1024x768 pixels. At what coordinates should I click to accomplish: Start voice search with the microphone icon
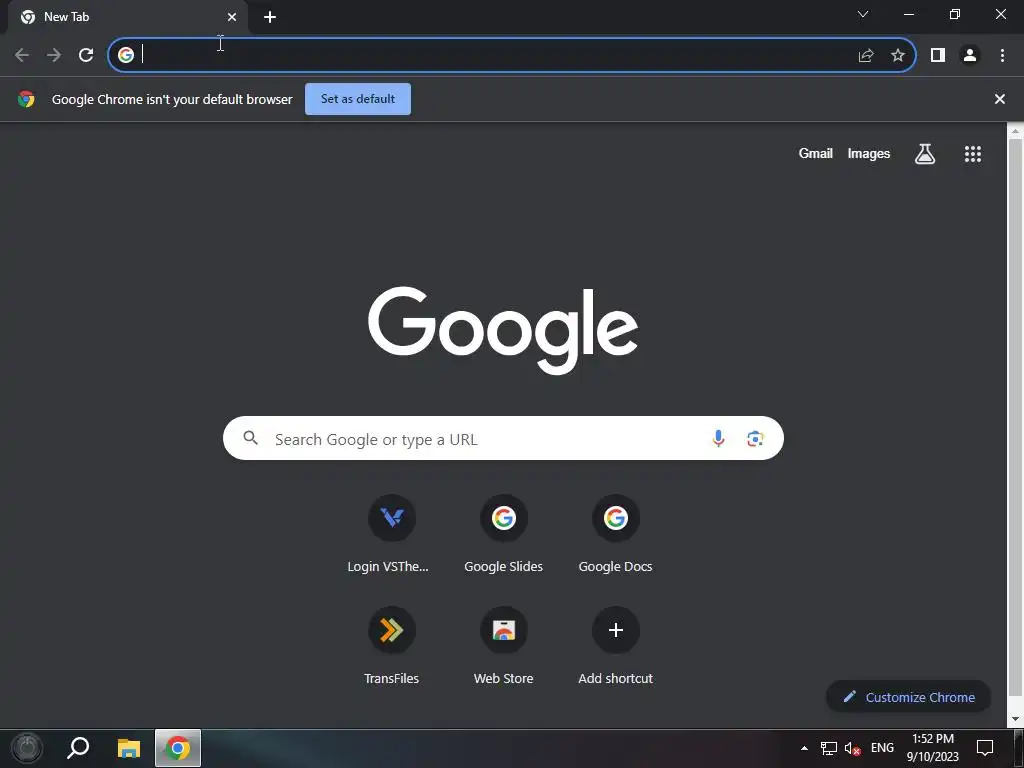point(718,438)
